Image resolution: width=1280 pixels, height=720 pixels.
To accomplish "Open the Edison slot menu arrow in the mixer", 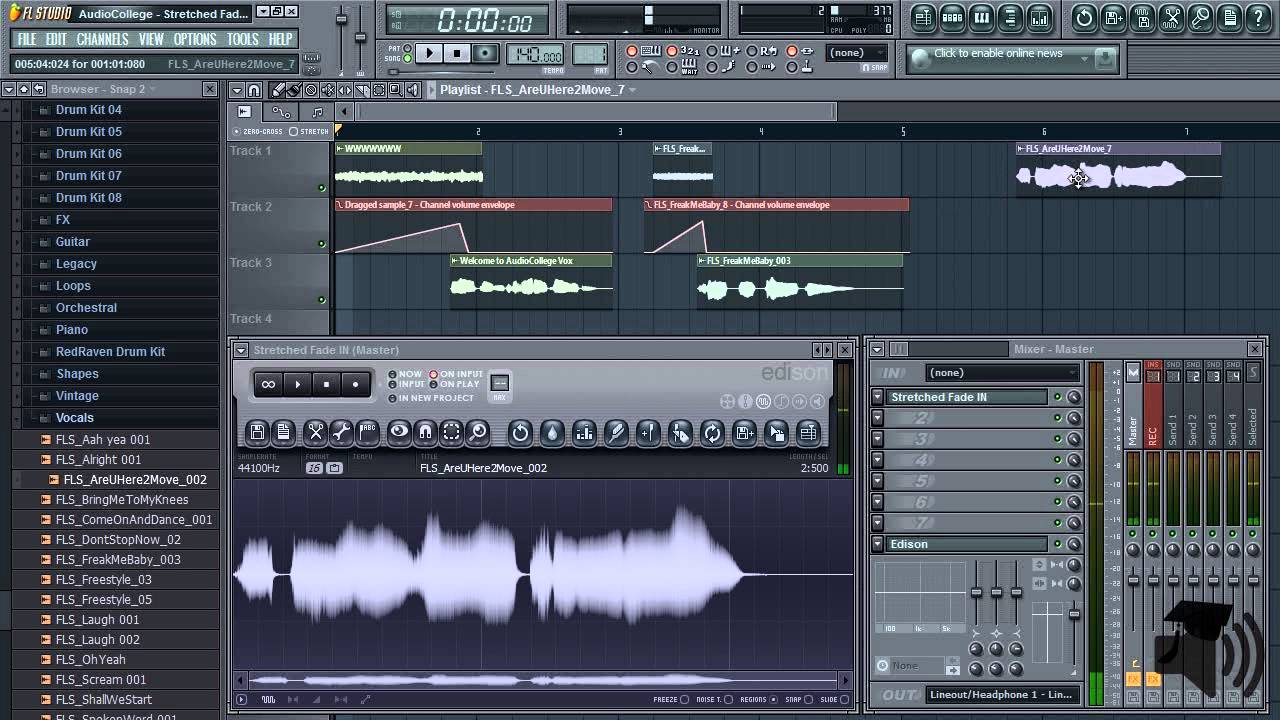I will pos(877,544).
